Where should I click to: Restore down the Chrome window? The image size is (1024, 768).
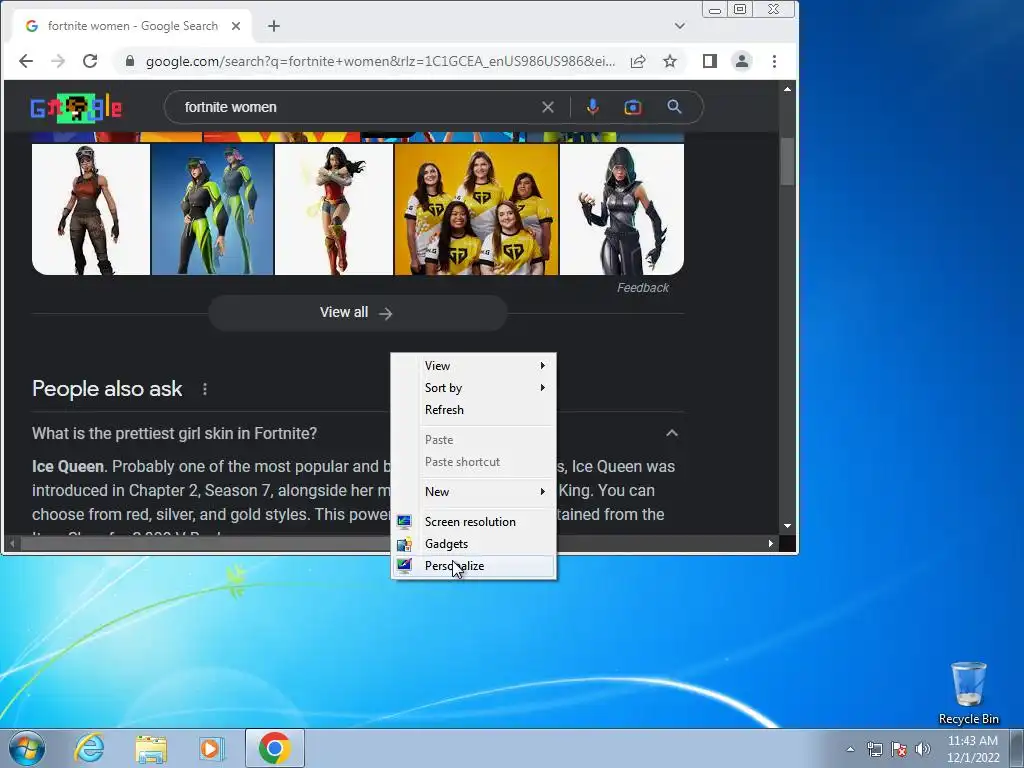pyautogui.click(x=740, y=9)
